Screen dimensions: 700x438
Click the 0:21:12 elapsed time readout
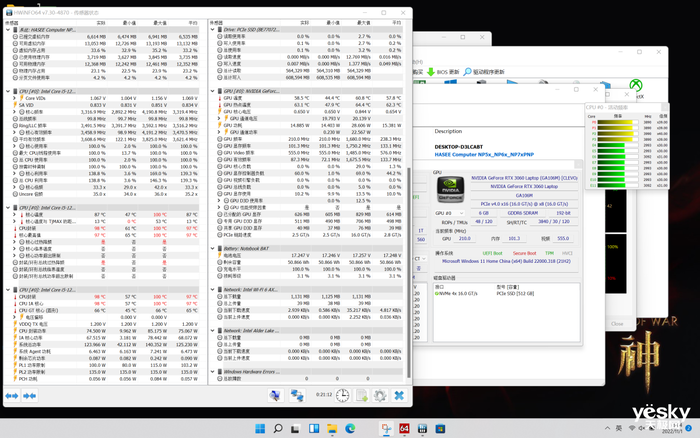(324, 395)
